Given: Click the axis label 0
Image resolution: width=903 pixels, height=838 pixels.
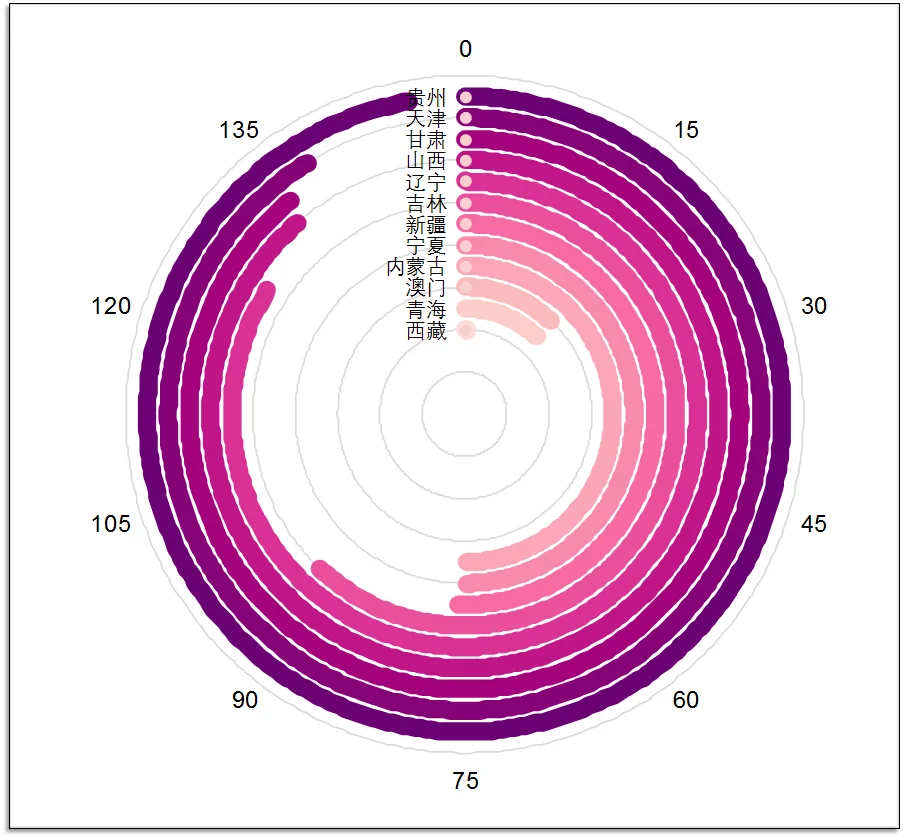Looking at the screenshot, I should click(x=465, y=49).
